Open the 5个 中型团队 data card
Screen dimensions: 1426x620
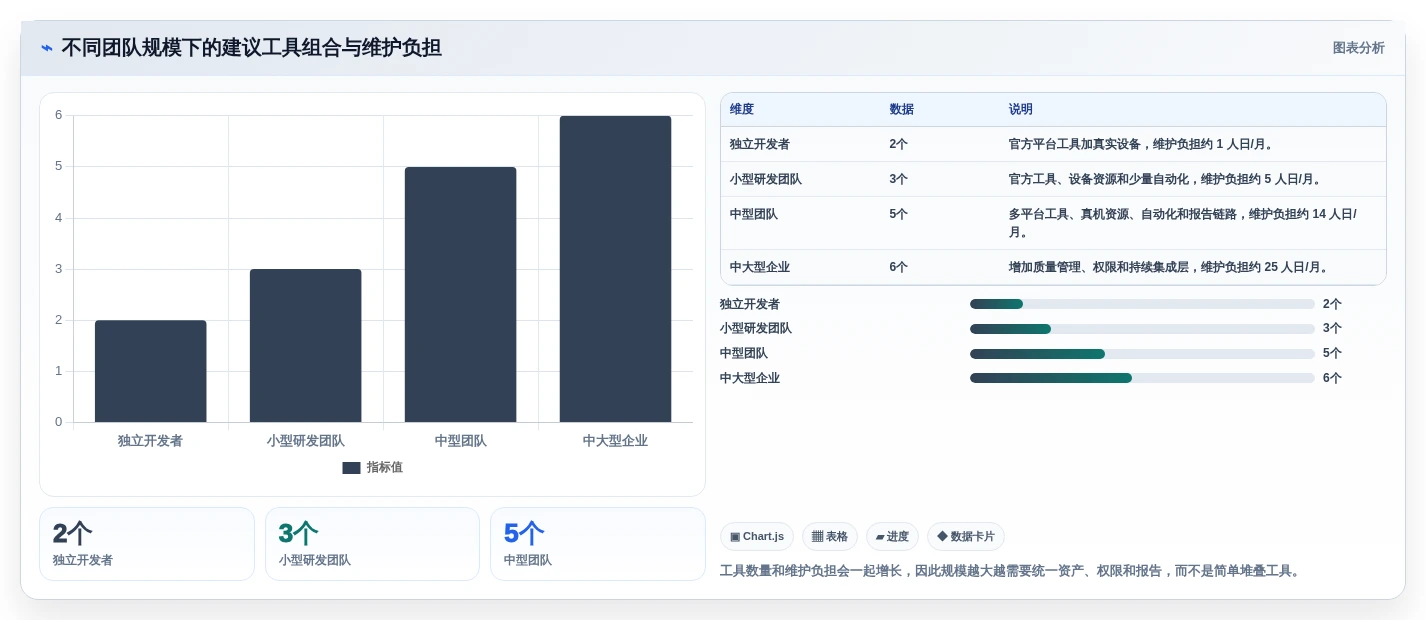[598, 544]
